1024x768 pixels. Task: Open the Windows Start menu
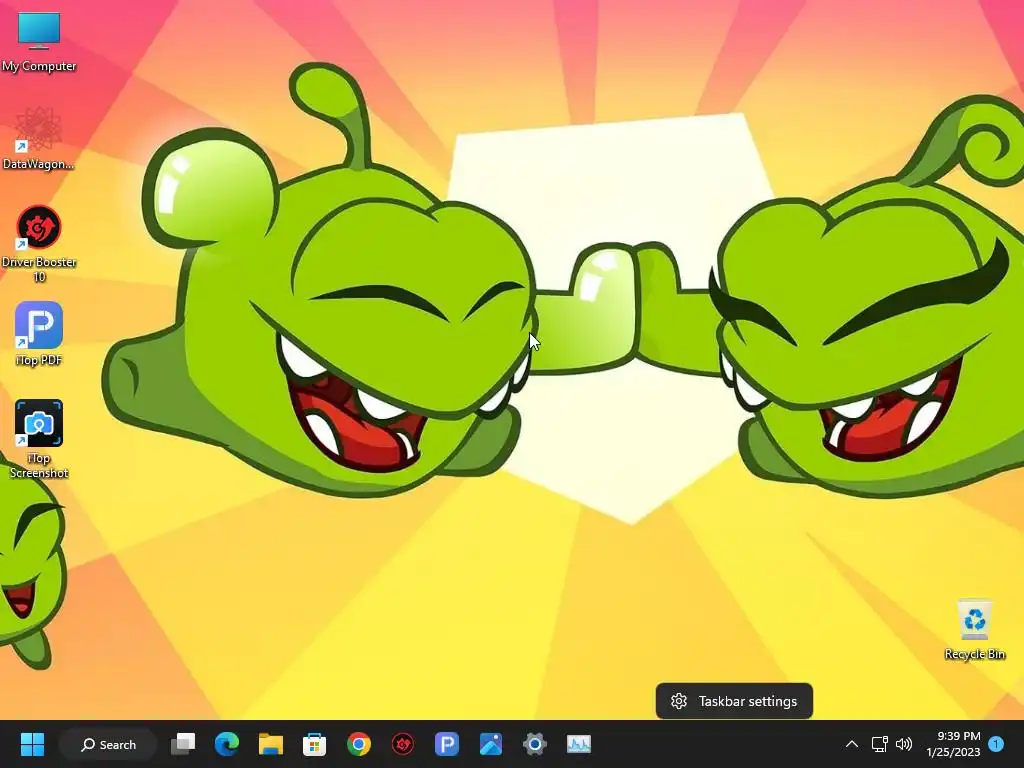coord(32,744)
